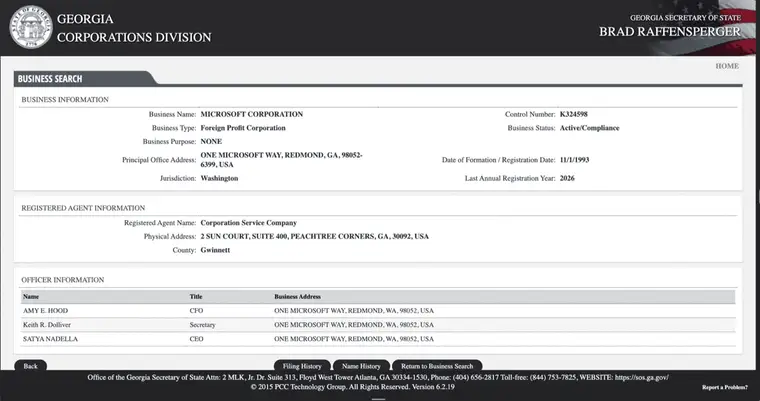Click the county value Gwinnett
760x401 pixels.
click(x=215, y=250)
